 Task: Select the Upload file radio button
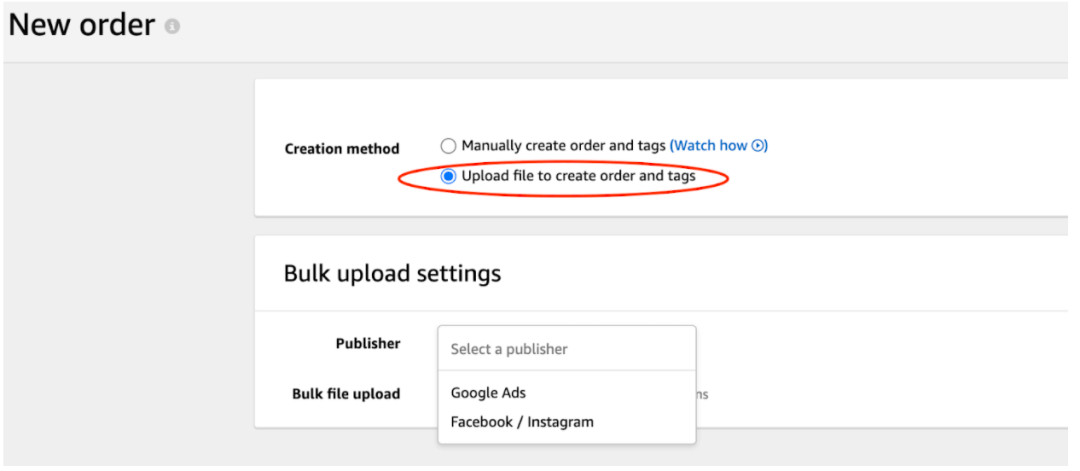(449, 176)
